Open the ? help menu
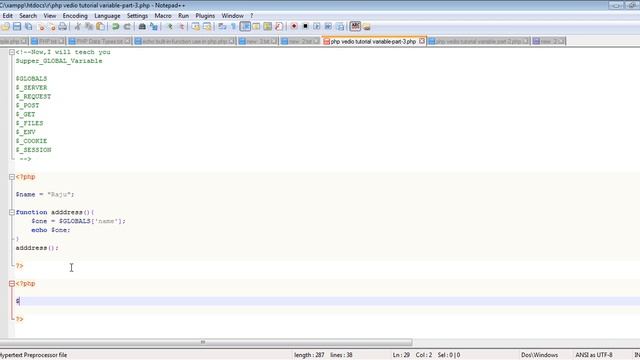Screen dimensions: 640x360 point(252,16)
